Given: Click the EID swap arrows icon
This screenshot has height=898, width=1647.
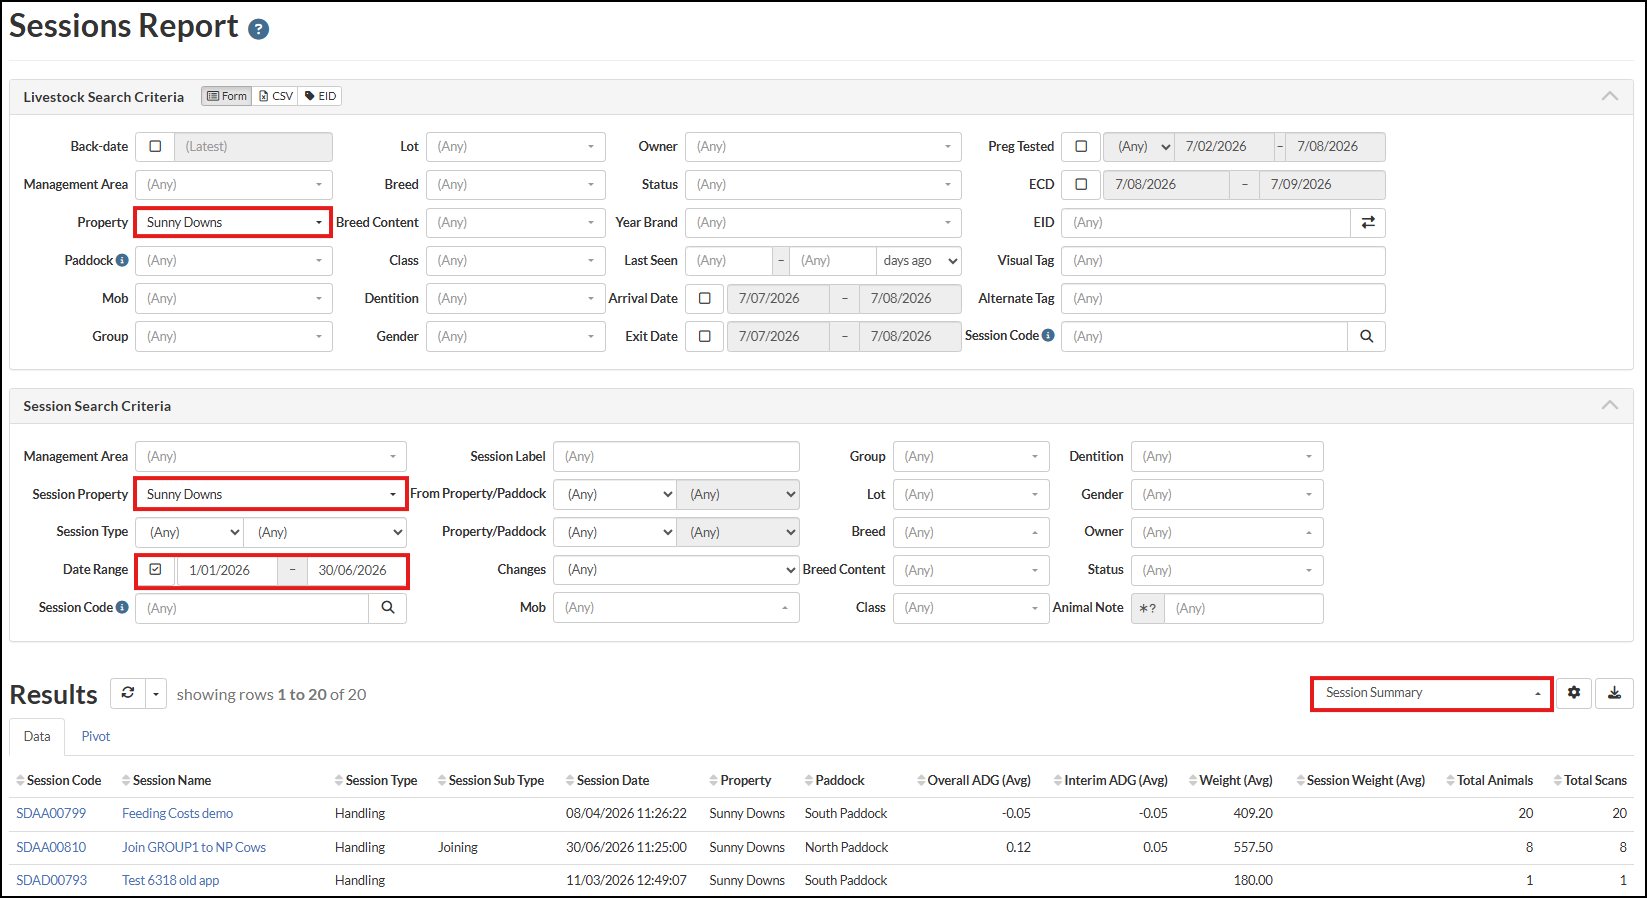Looking at the screenshot, I should [1368, 222].
